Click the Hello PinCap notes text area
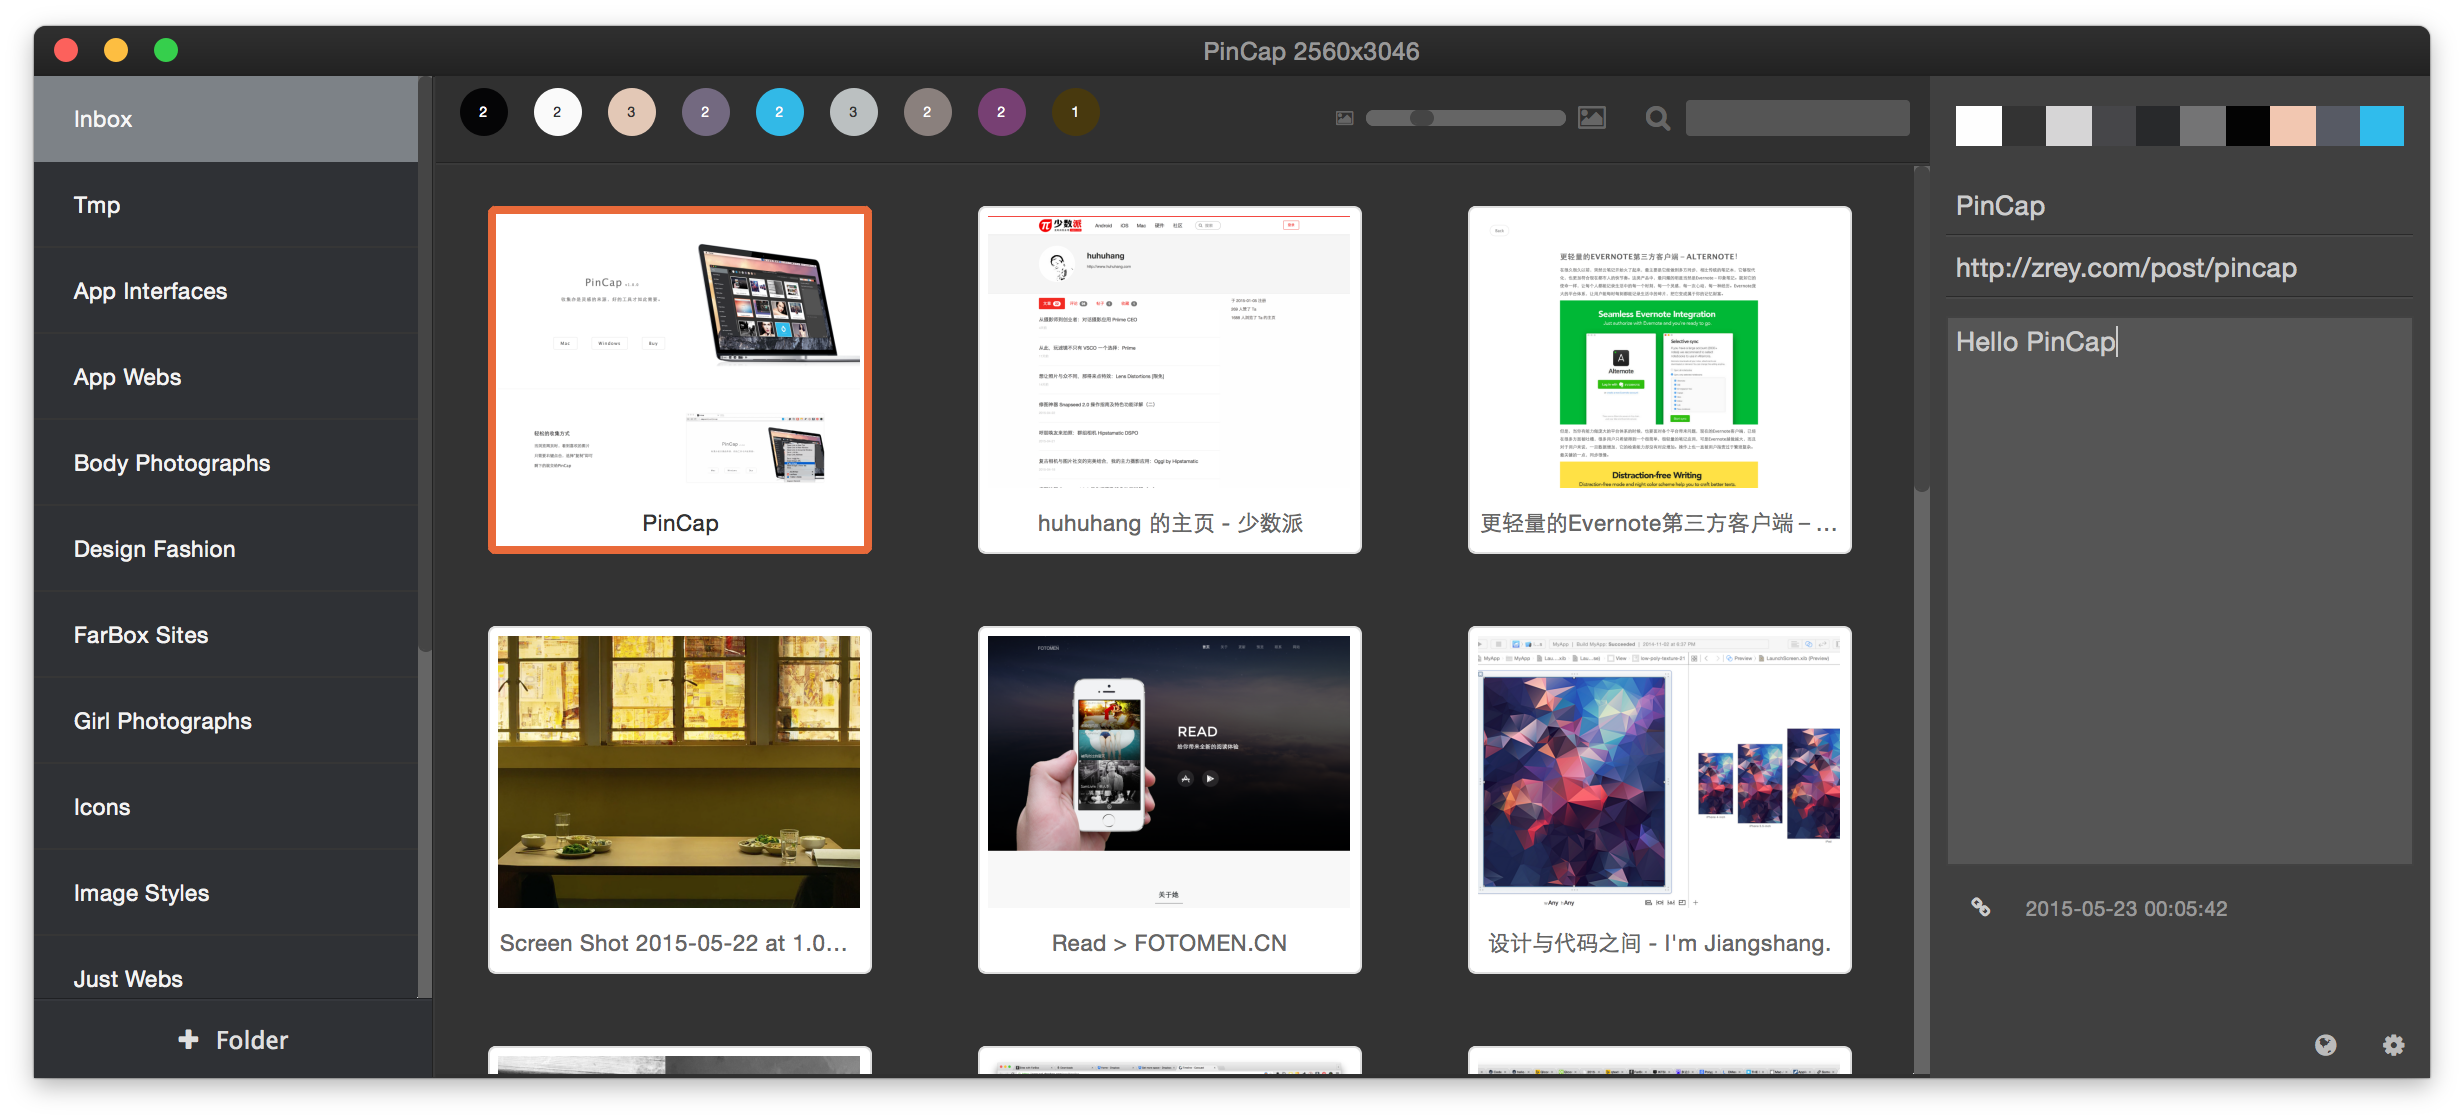Screen dimensions: 2464x1120 pos(2178,590)
